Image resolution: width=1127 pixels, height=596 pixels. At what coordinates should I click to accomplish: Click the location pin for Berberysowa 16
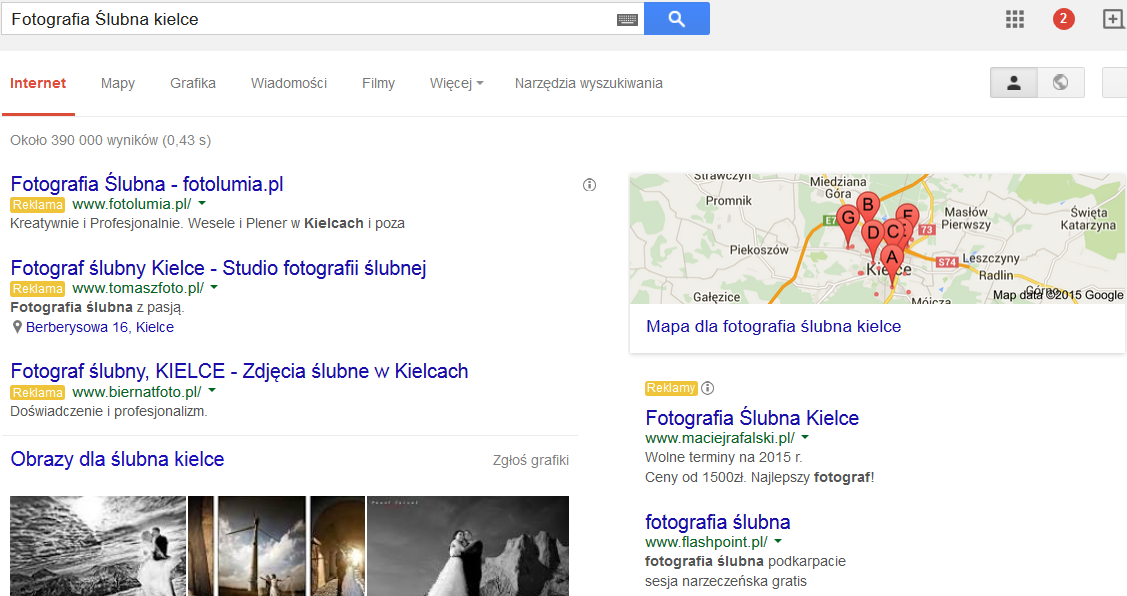tap(16, 326)
